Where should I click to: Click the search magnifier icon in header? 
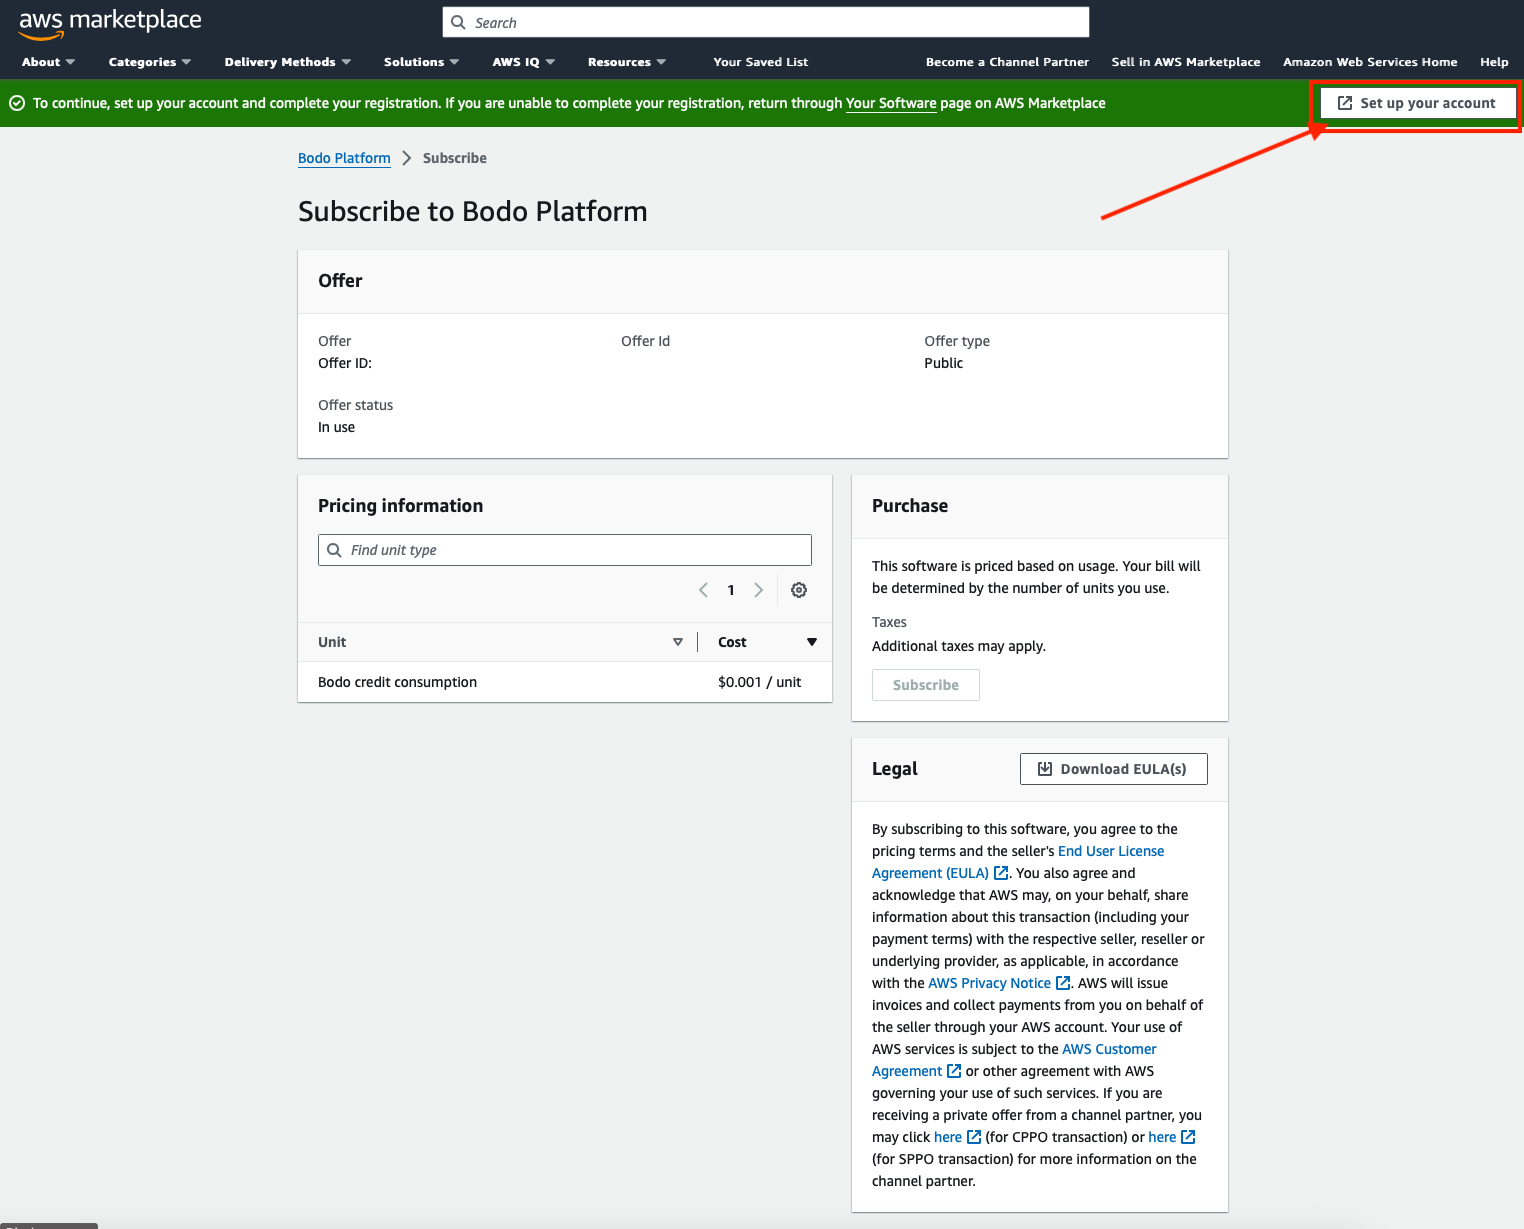tap(459, 22)
